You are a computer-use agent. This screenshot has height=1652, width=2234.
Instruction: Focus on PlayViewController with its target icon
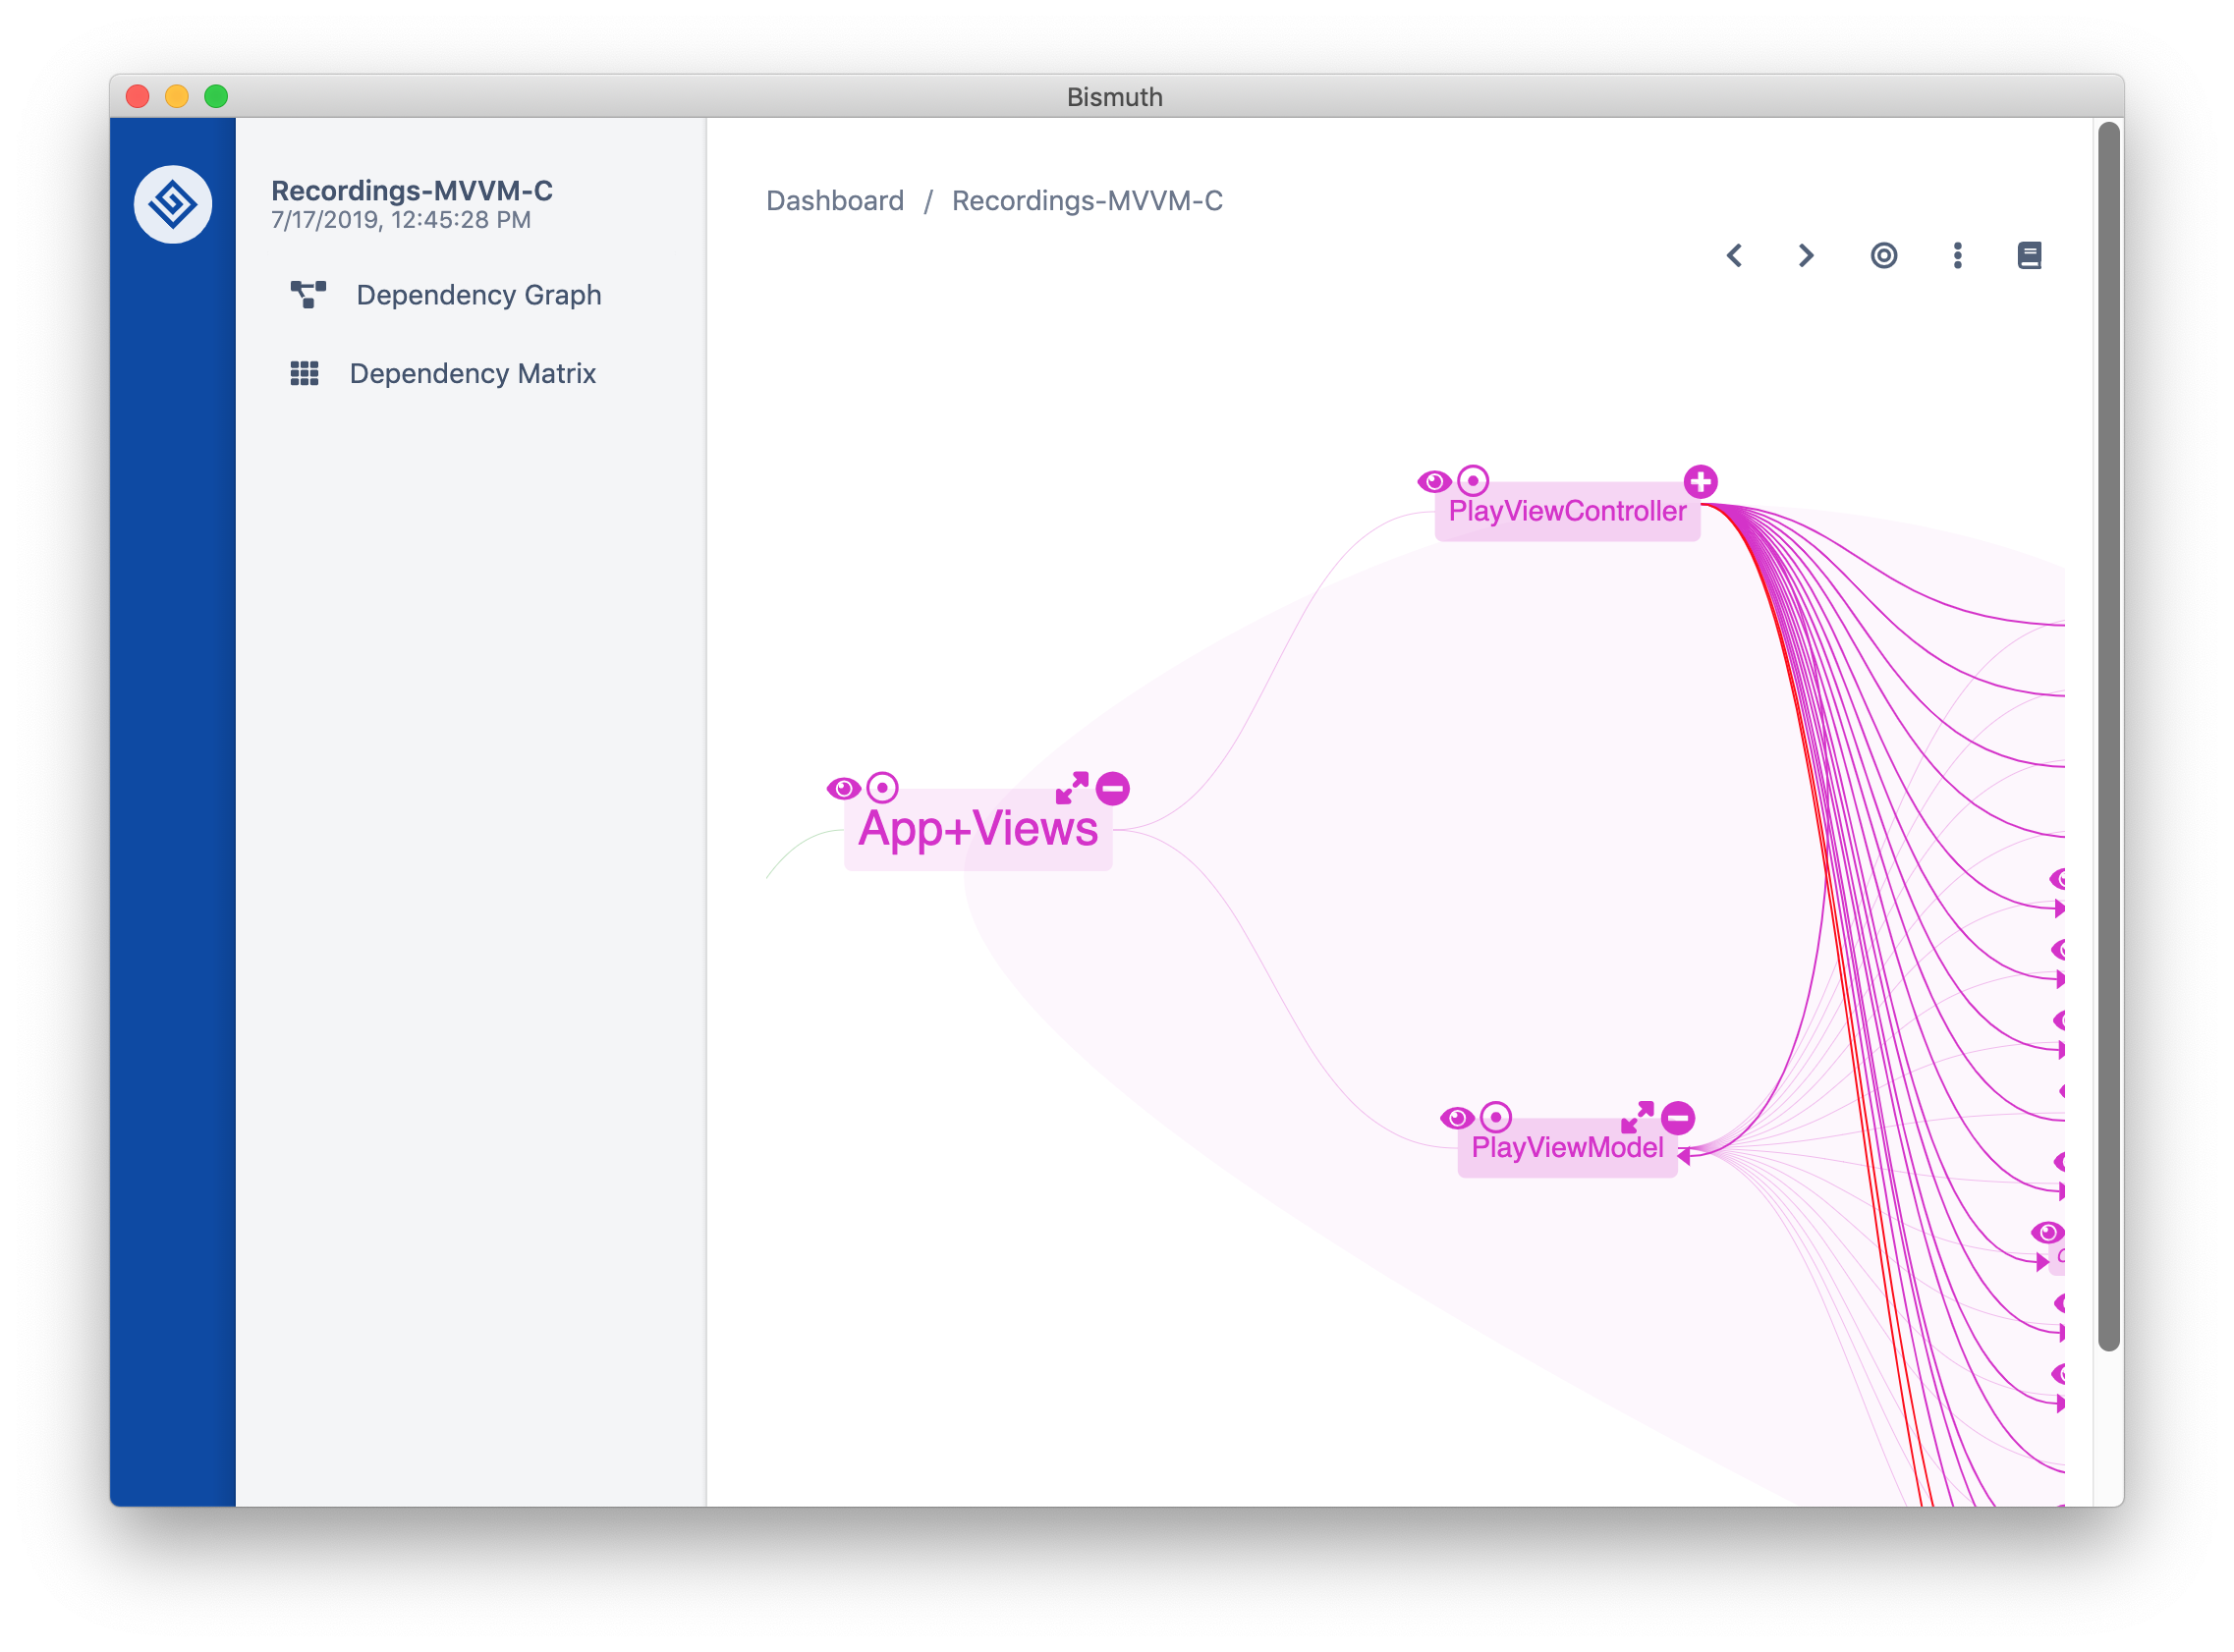(1473, 481)
